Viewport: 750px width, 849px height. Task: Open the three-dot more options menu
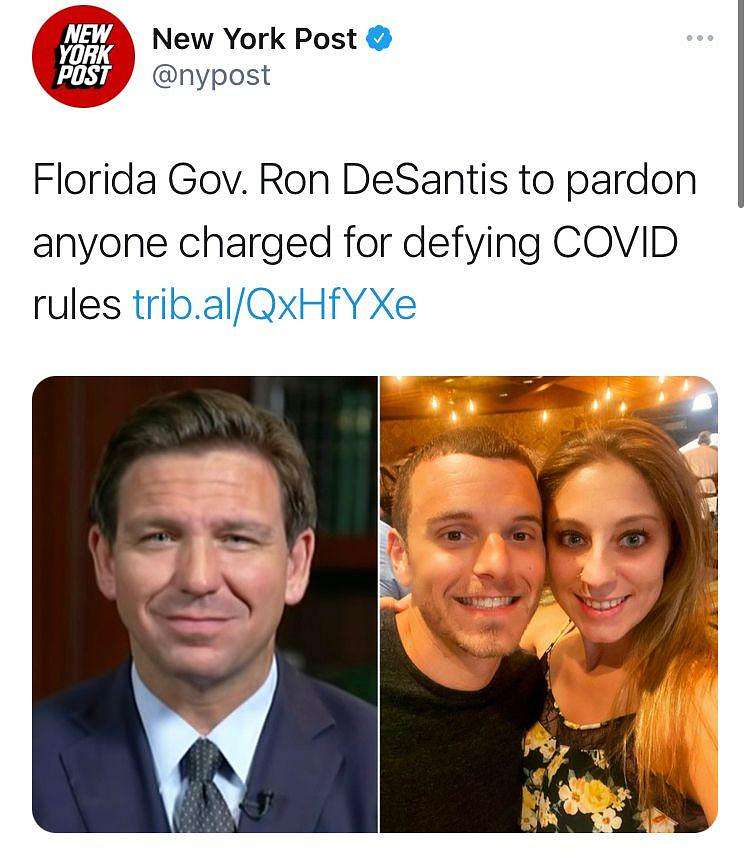pos(700,38)
